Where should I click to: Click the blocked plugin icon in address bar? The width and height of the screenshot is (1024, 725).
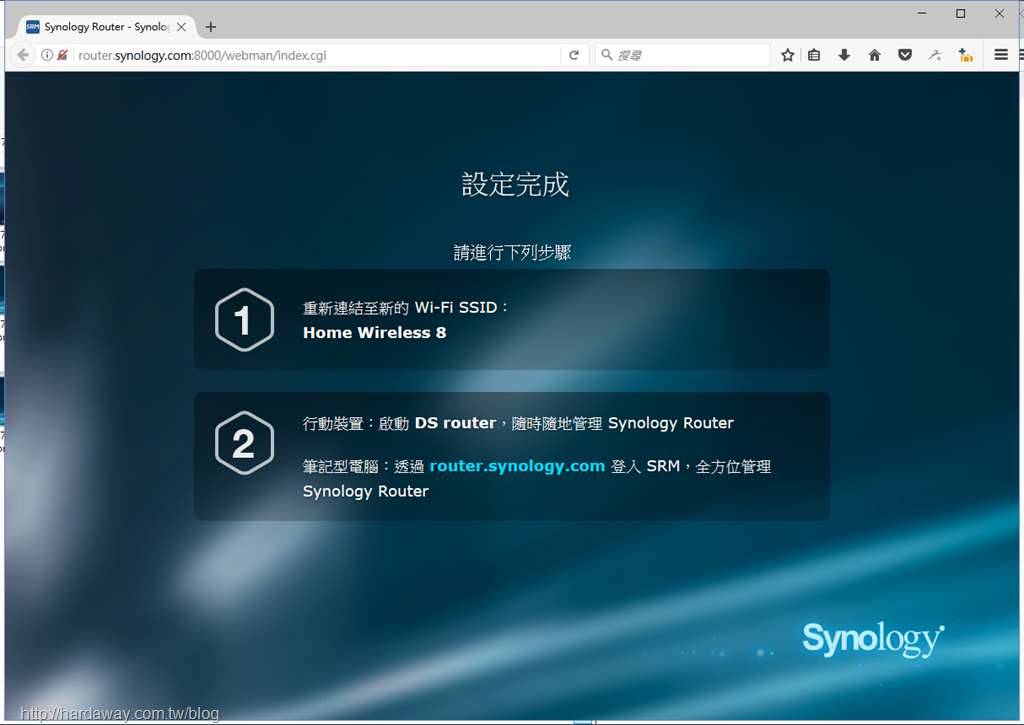62,55
